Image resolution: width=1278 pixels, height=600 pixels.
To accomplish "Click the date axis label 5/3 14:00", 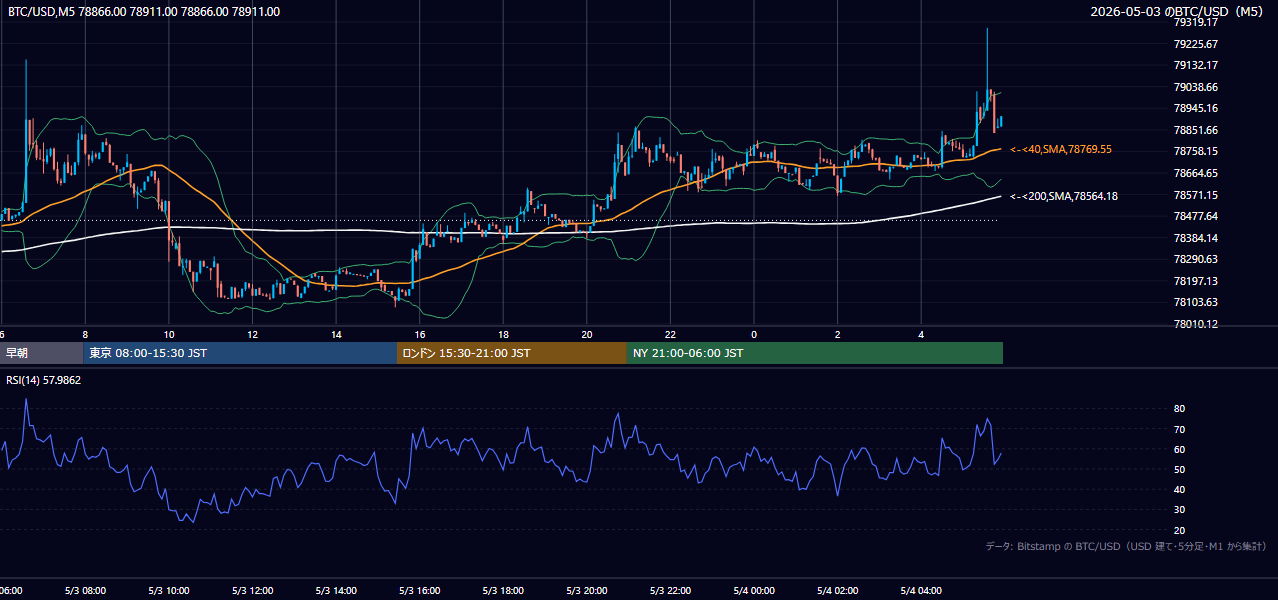I will [336, 591].
